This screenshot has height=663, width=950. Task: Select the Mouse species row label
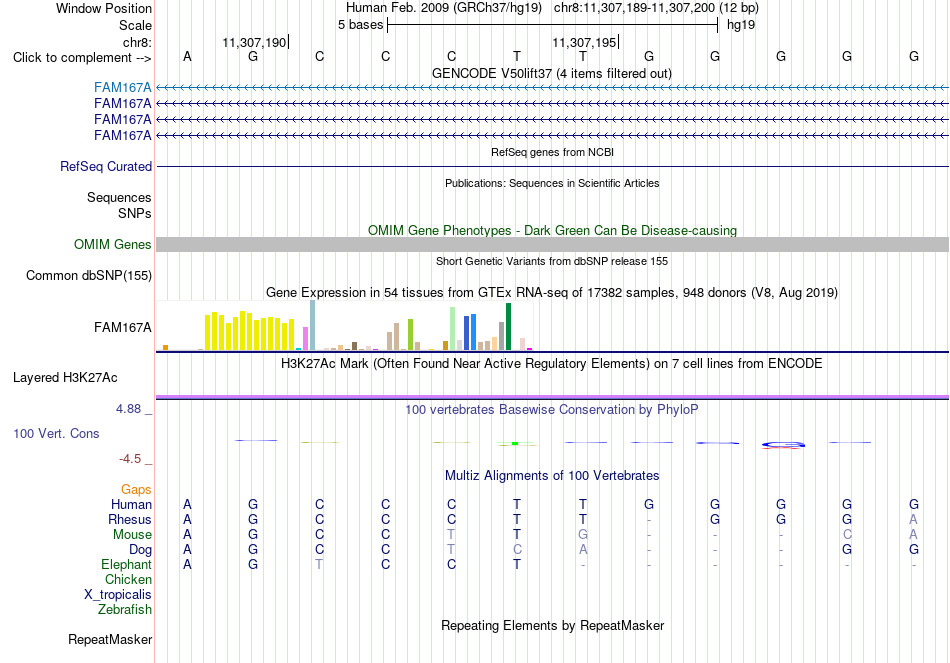click(132, 535)
